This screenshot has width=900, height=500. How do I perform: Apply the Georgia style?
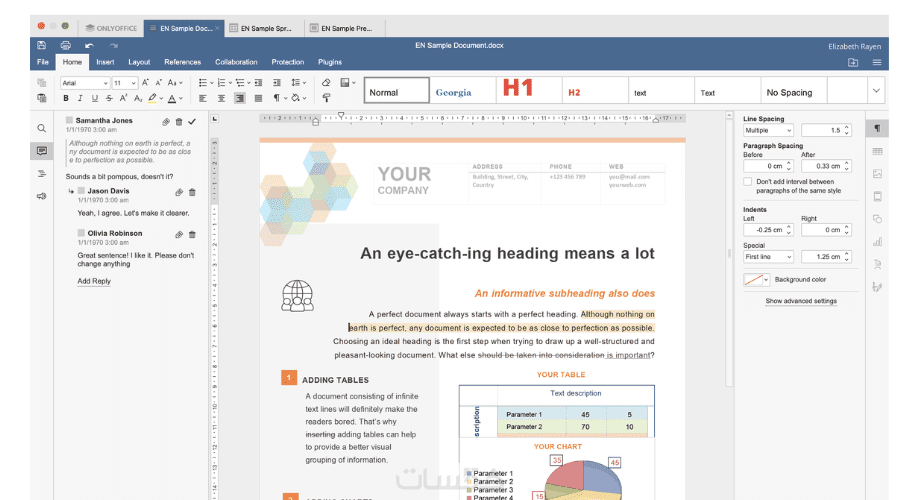click(463, 90)
